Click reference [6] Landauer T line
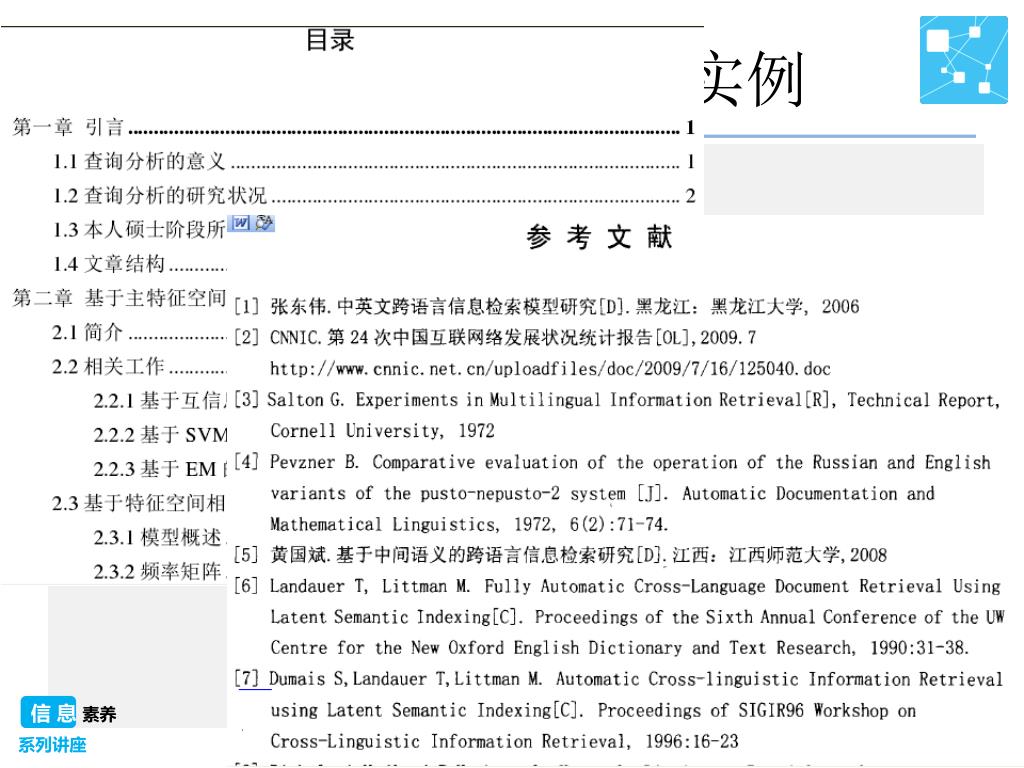1024x768 pixels. pyautogui.click(x=617, y=586)
